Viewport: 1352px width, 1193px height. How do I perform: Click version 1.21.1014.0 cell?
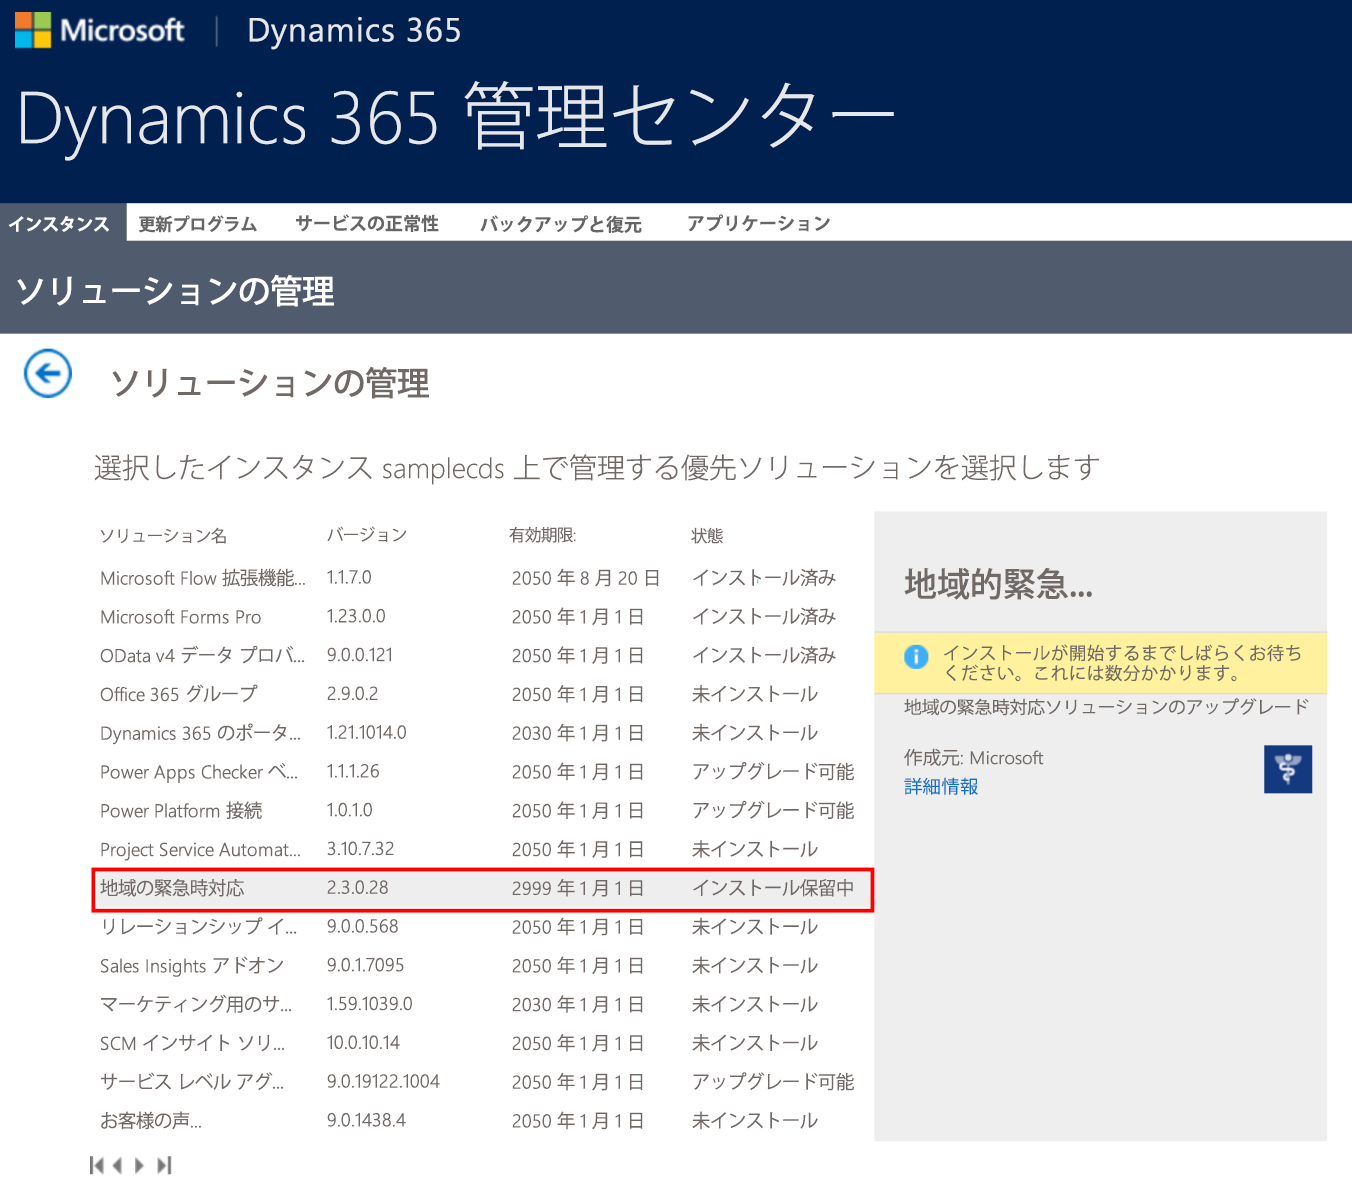click(366, 733)
